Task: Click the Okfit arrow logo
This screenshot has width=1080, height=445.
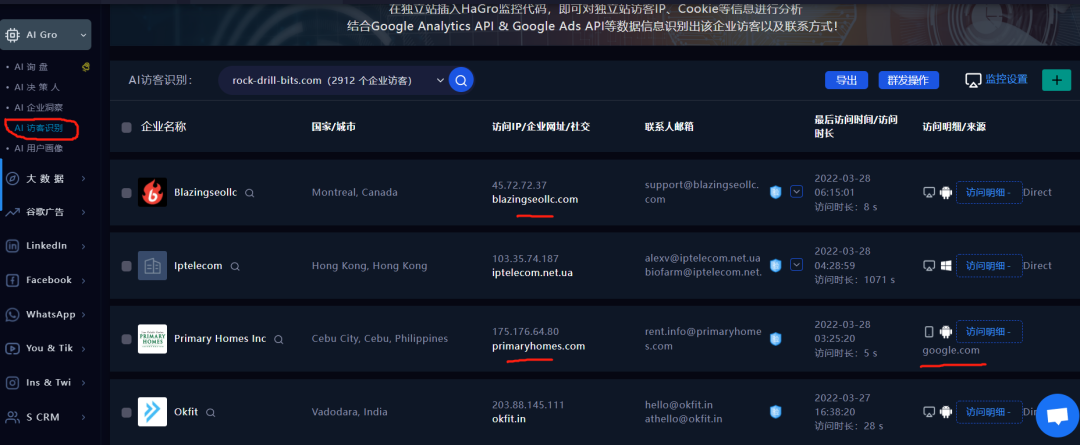Action: click(152, 411)
